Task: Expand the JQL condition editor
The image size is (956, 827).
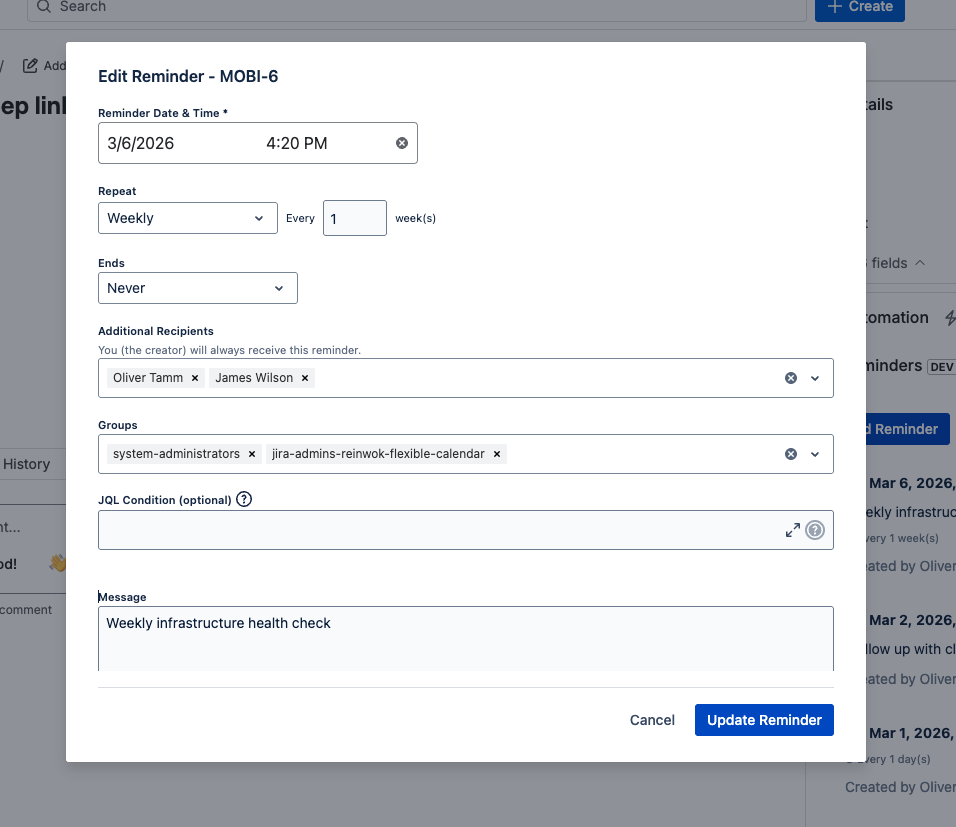Action: pos(792,530)
